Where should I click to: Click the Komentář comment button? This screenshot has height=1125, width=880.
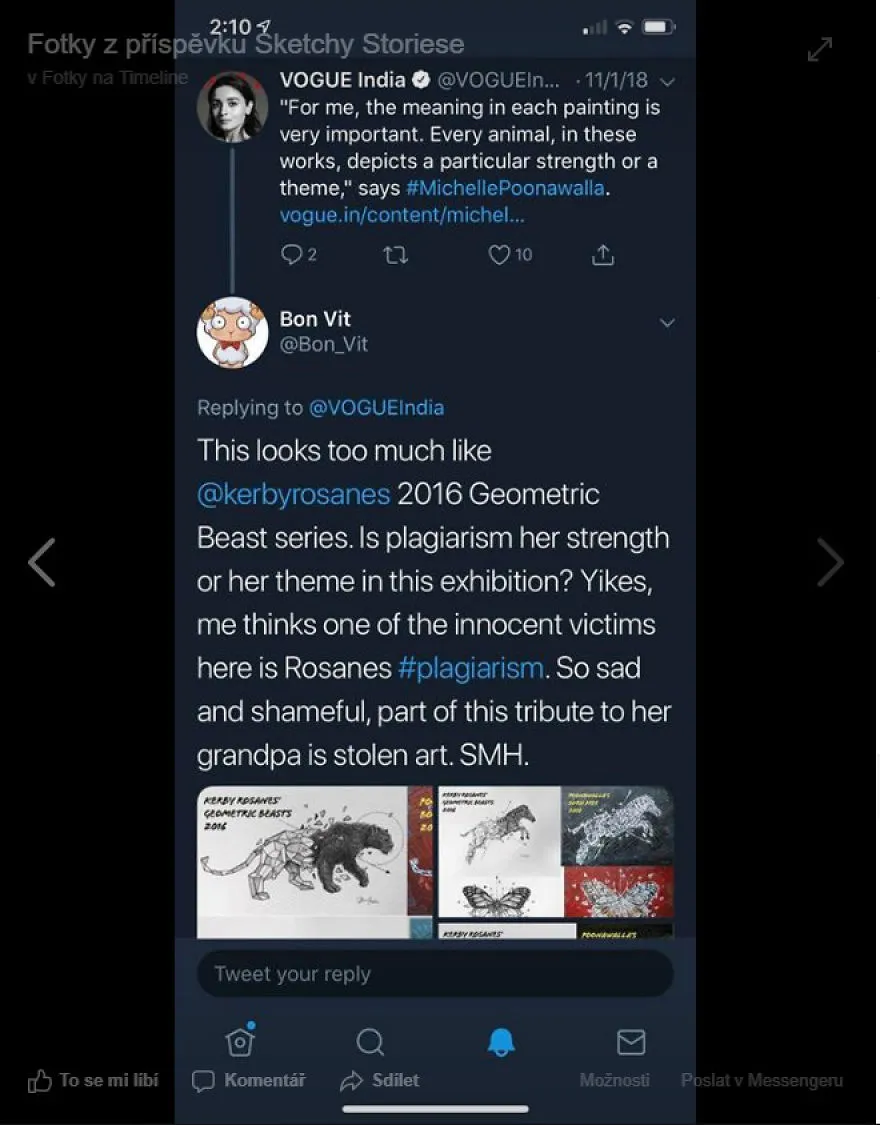249,1081
